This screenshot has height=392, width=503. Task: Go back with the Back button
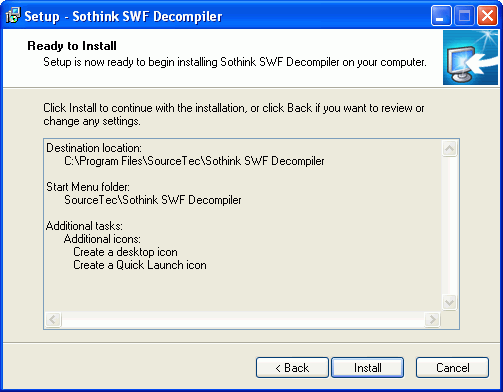[292, 368]
